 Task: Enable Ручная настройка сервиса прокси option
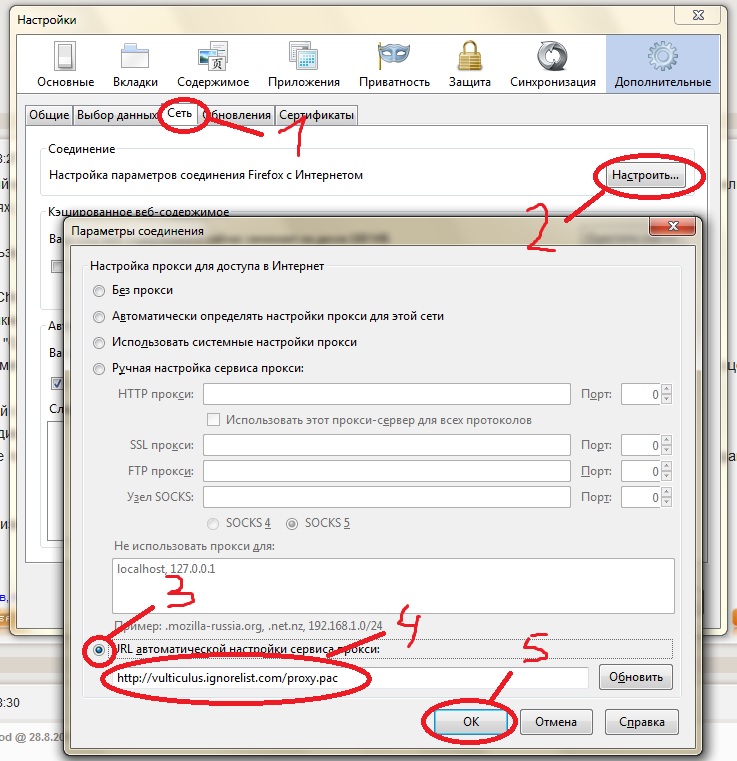[98, 369]
